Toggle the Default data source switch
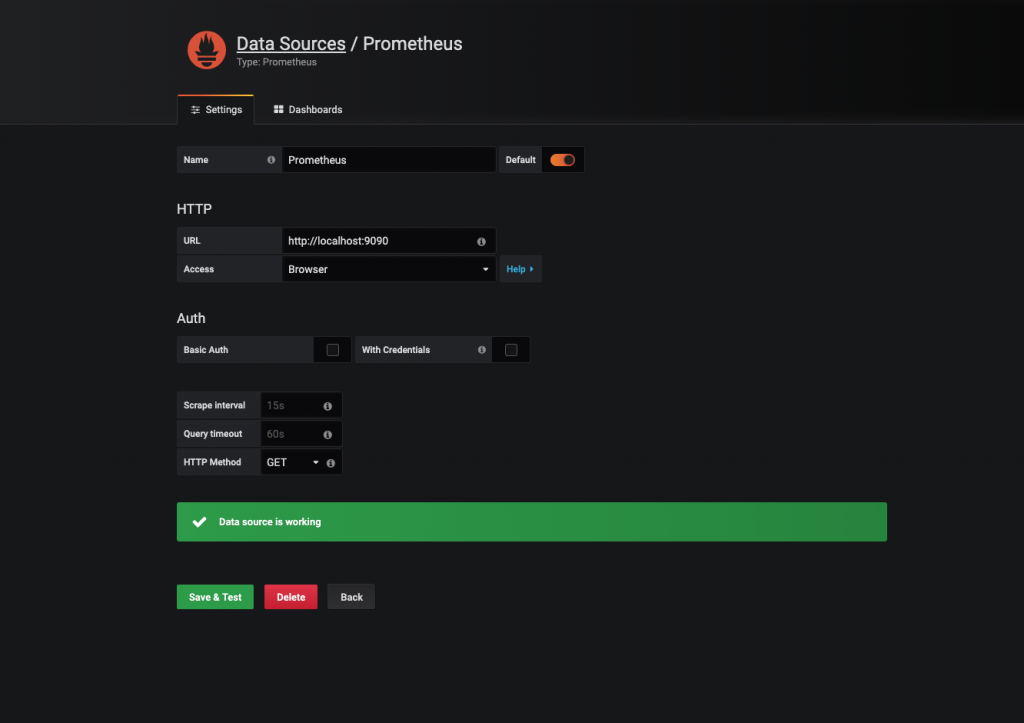The width and height of the screenshot is (1024, 723). point(562,160)
